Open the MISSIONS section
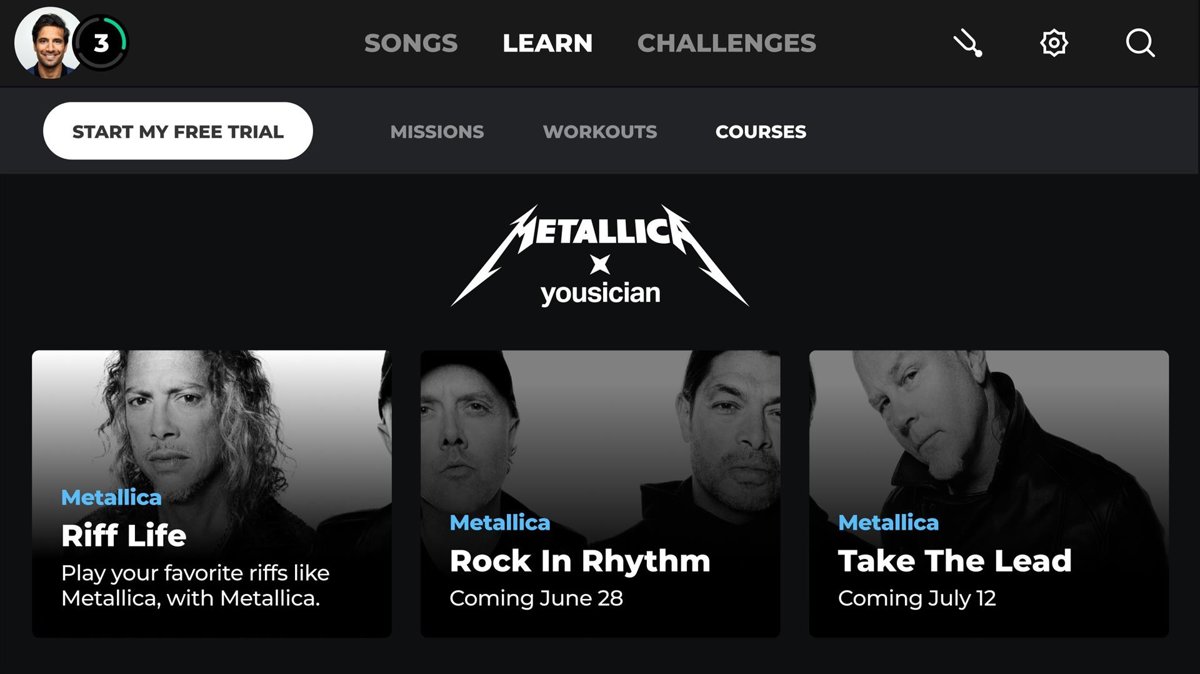Image resolution: width=1200 pixels, height=674 pixels. point(437,132)
